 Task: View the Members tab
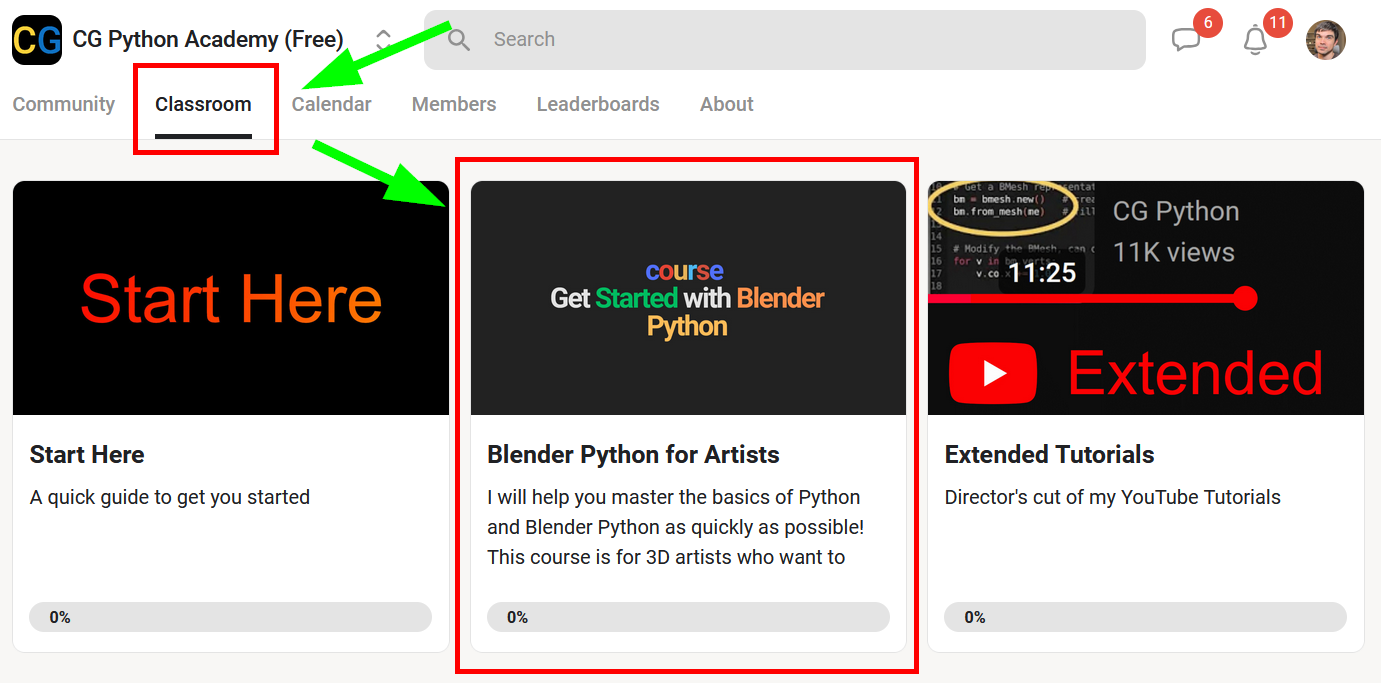tap(453, 104)
